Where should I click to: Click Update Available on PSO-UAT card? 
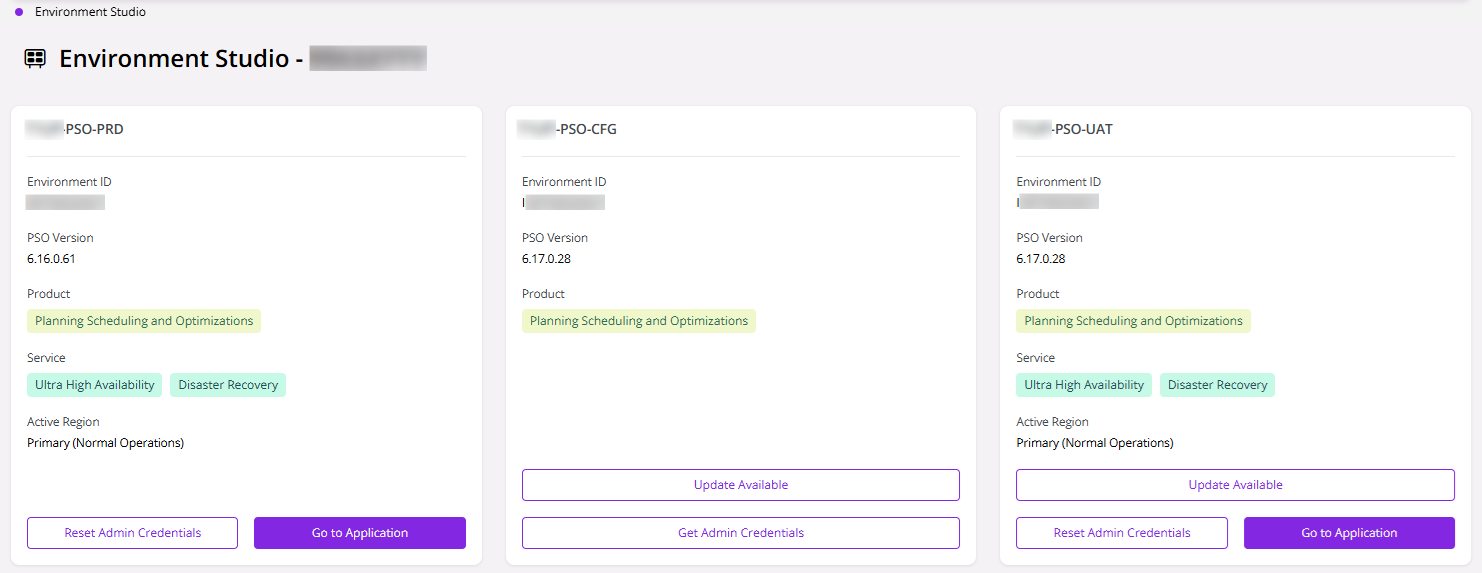[x=1235, y=485]
